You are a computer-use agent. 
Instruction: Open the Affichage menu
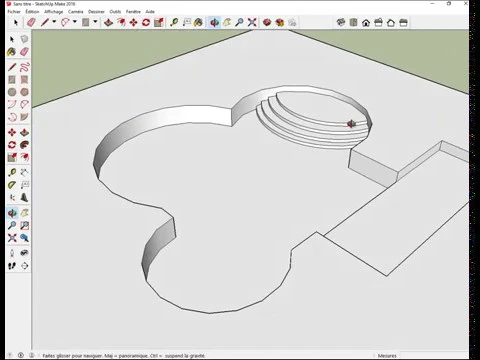coord(54,12)
